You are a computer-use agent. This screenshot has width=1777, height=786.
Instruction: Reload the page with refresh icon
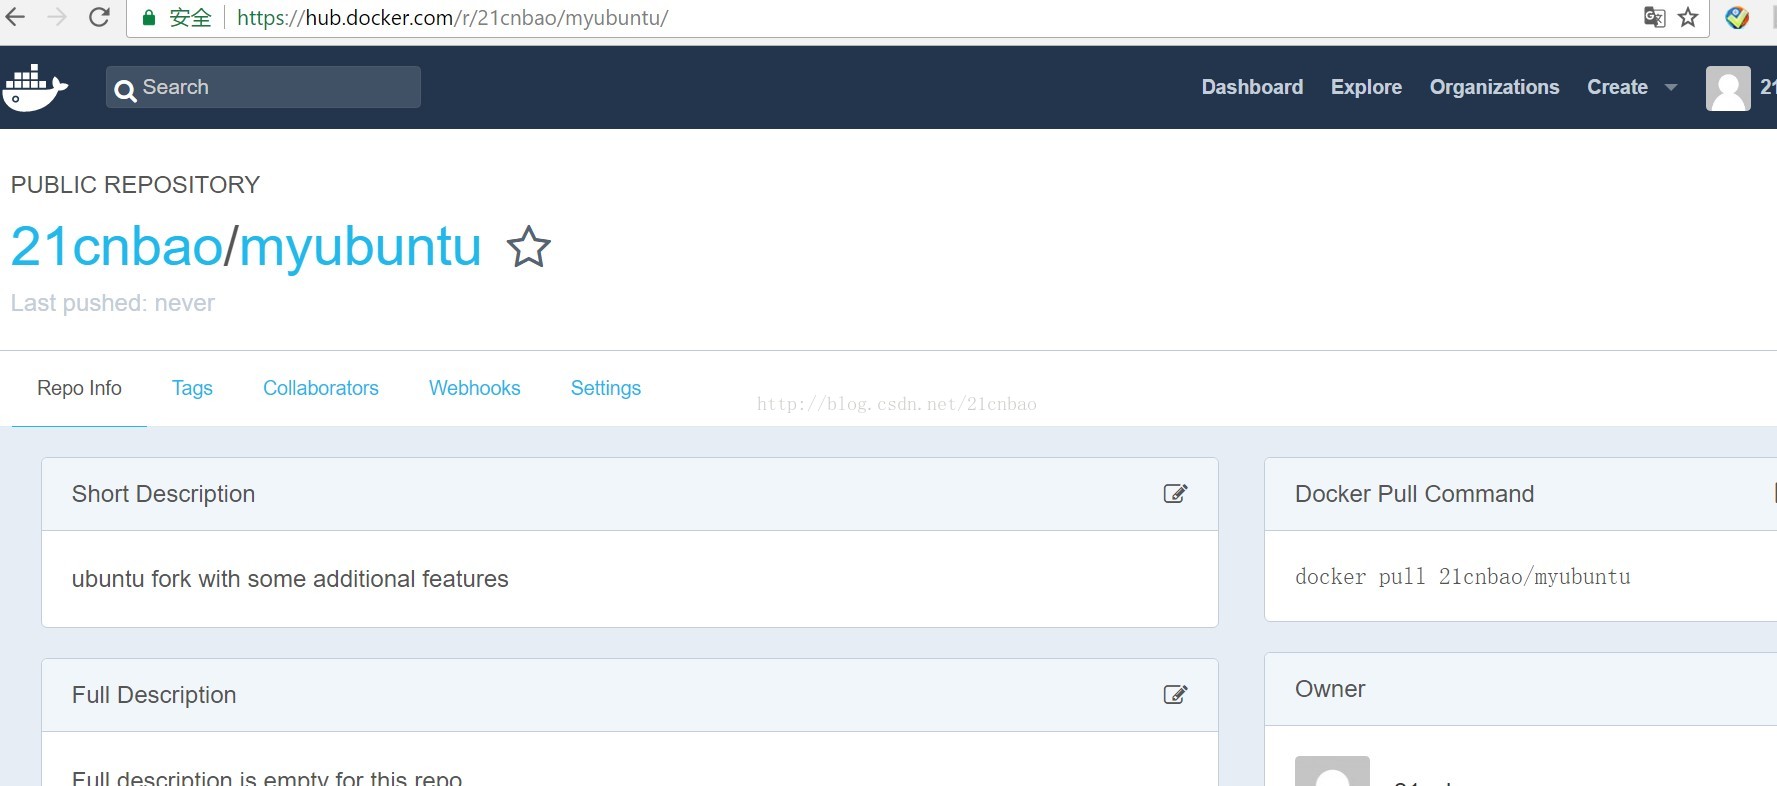[99, 17]
